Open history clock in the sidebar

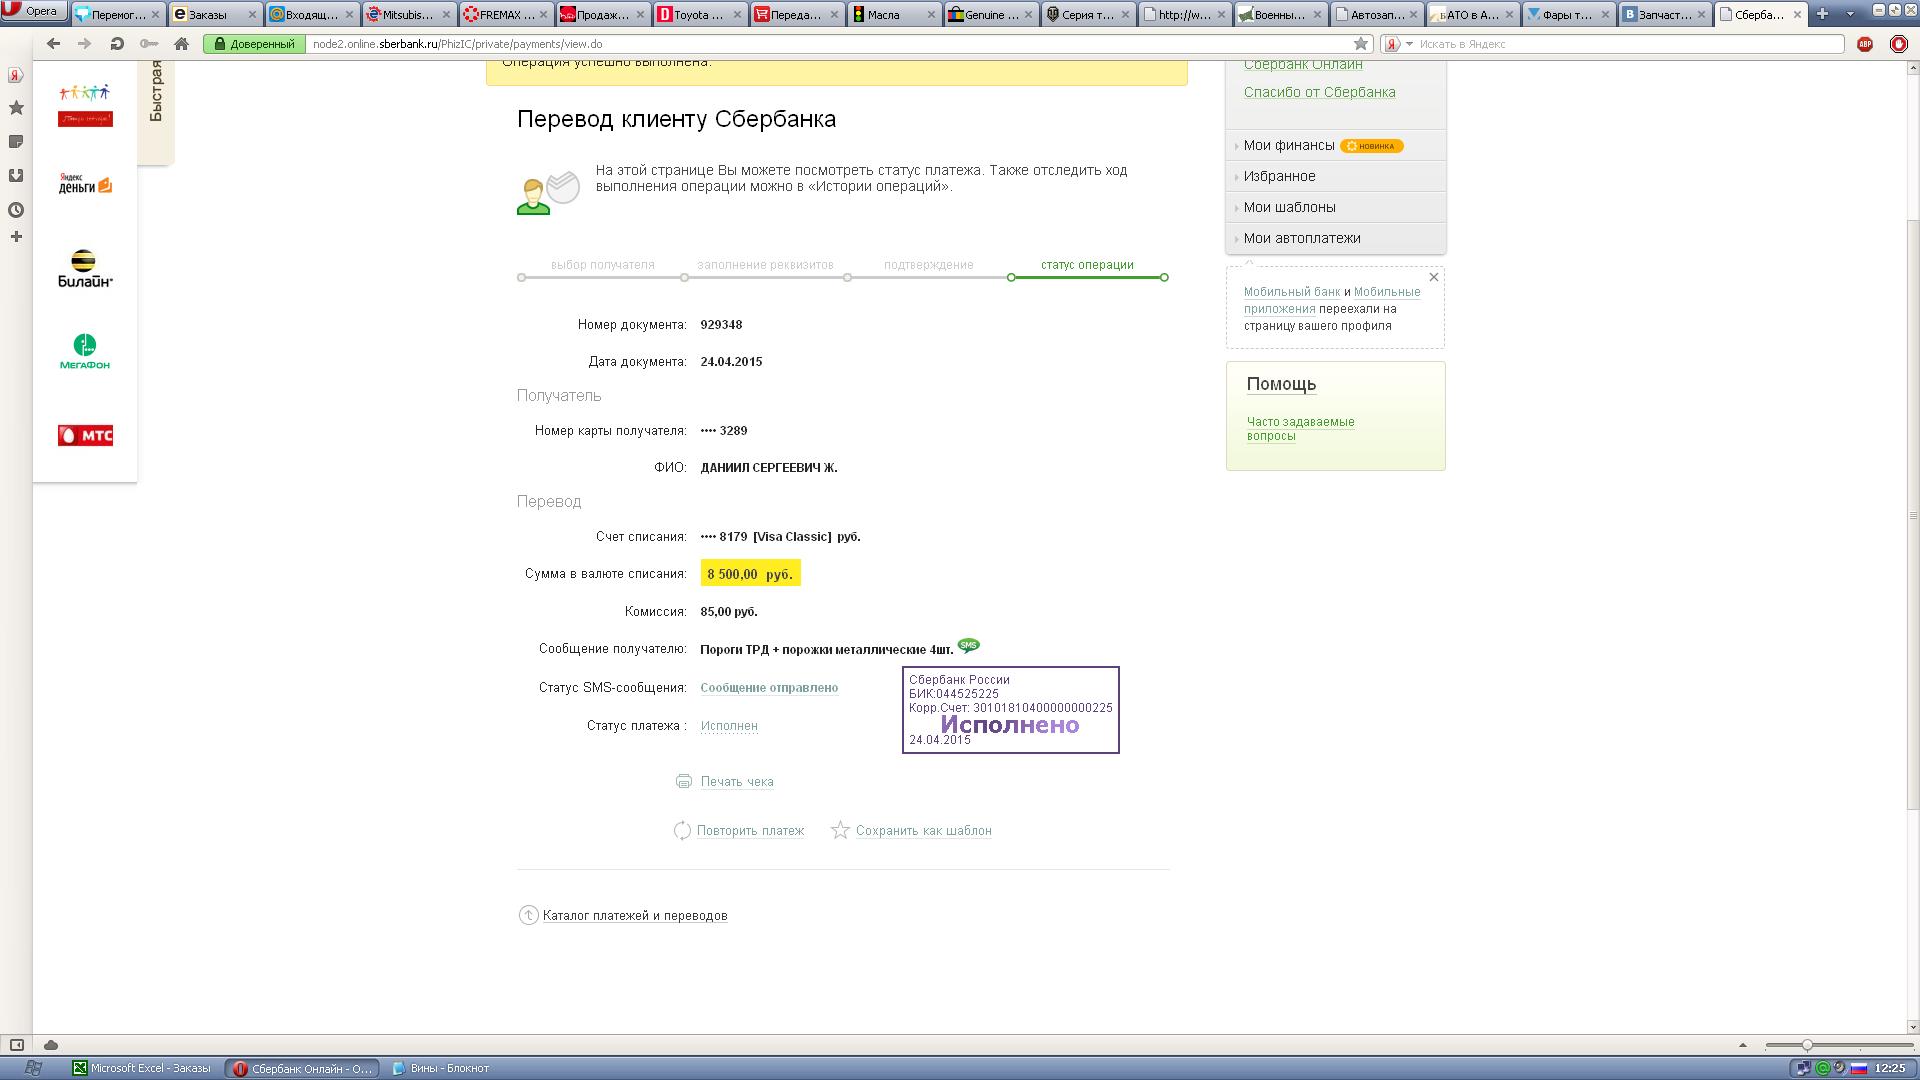16,210
